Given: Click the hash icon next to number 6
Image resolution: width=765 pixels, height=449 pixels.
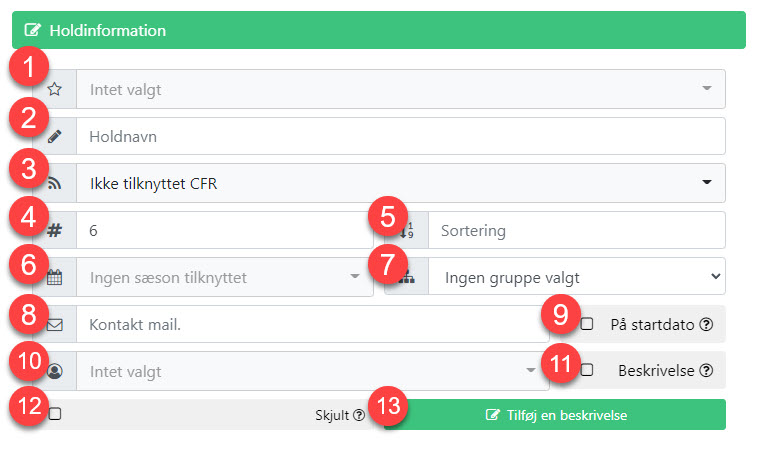Looking at the screenshot, I should click(54, 230).
